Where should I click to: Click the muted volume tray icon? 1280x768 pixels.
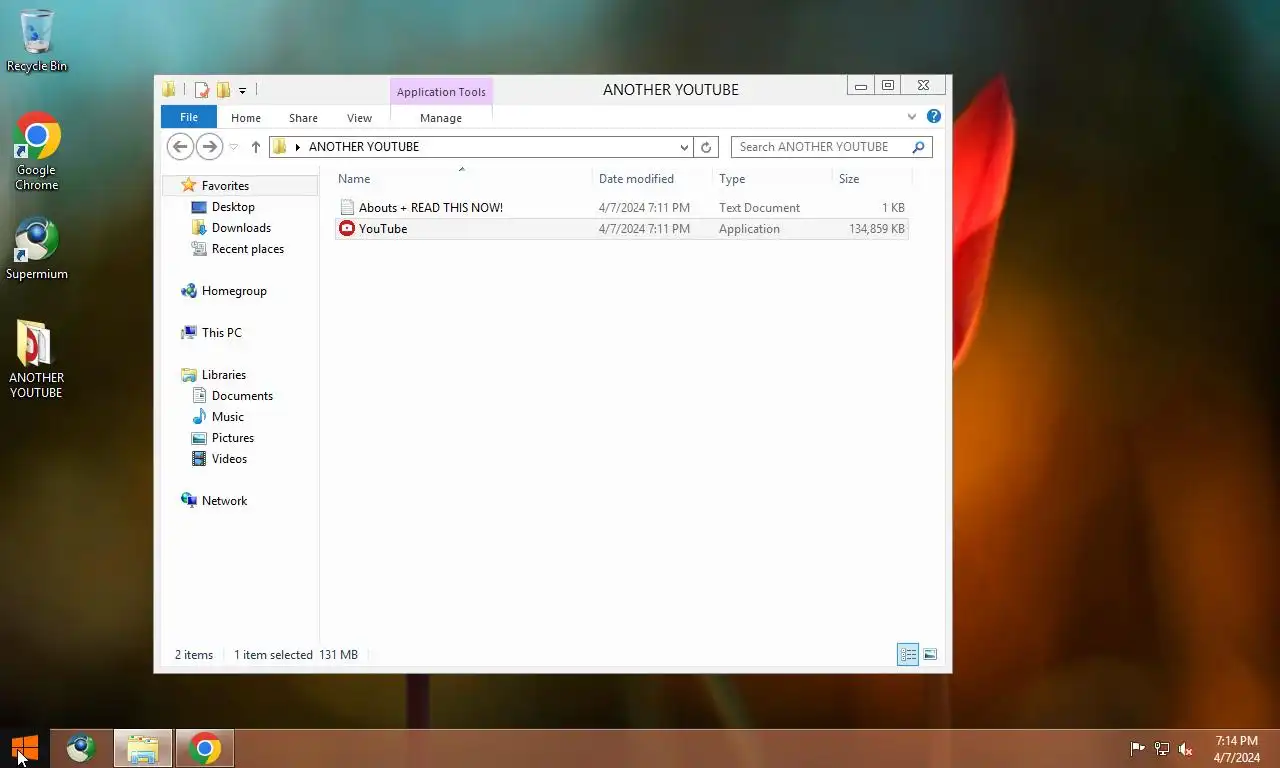(x=1186, y=749)
